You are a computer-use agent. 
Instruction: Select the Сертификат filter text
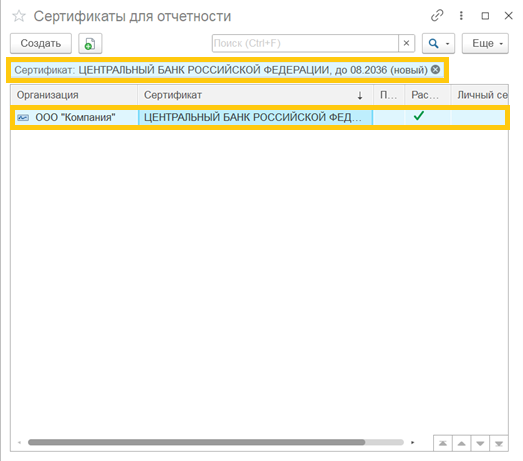click(x=221, y=70)
